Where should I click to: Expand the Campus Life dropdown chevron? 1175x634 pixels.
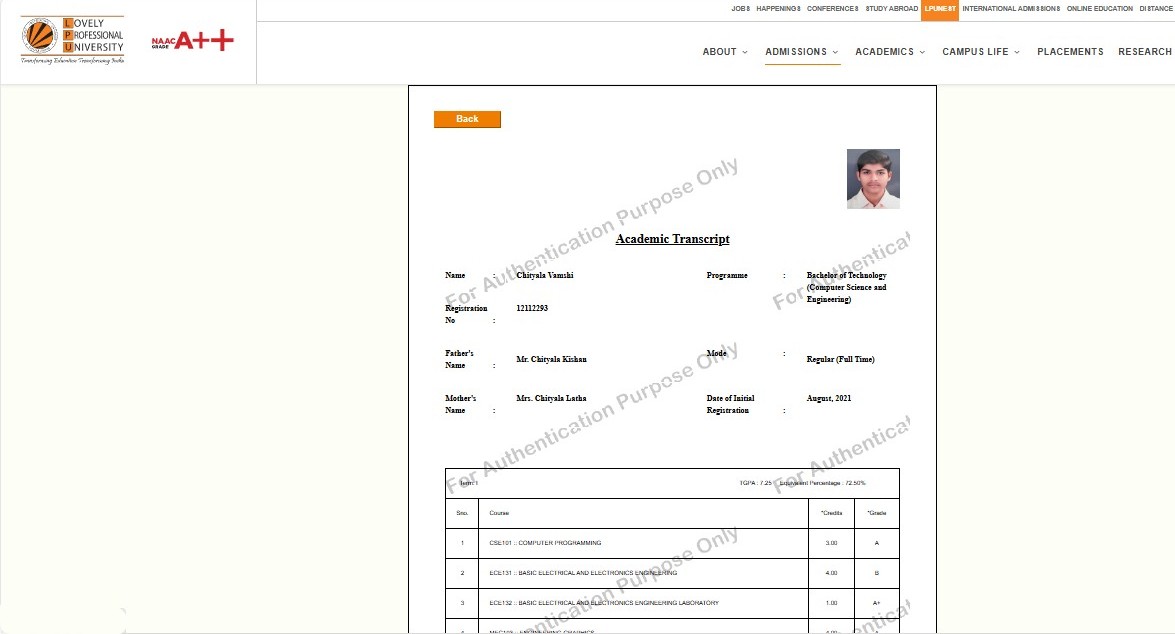point(1017,52)
